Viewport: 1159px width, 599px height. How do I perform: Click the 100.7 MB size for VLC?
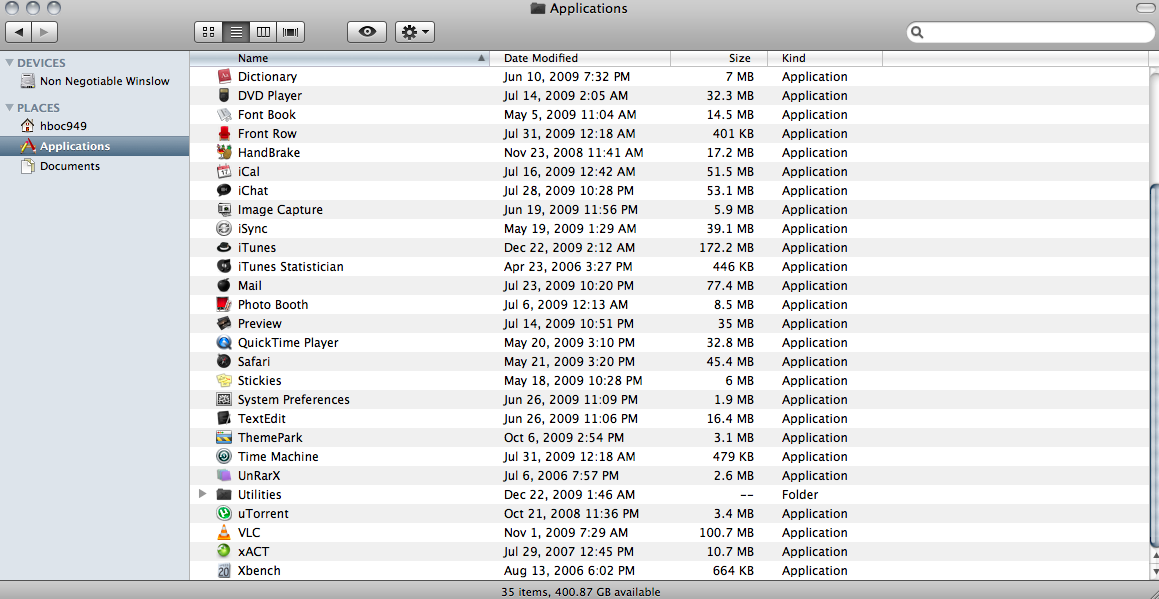pos(727,533)
